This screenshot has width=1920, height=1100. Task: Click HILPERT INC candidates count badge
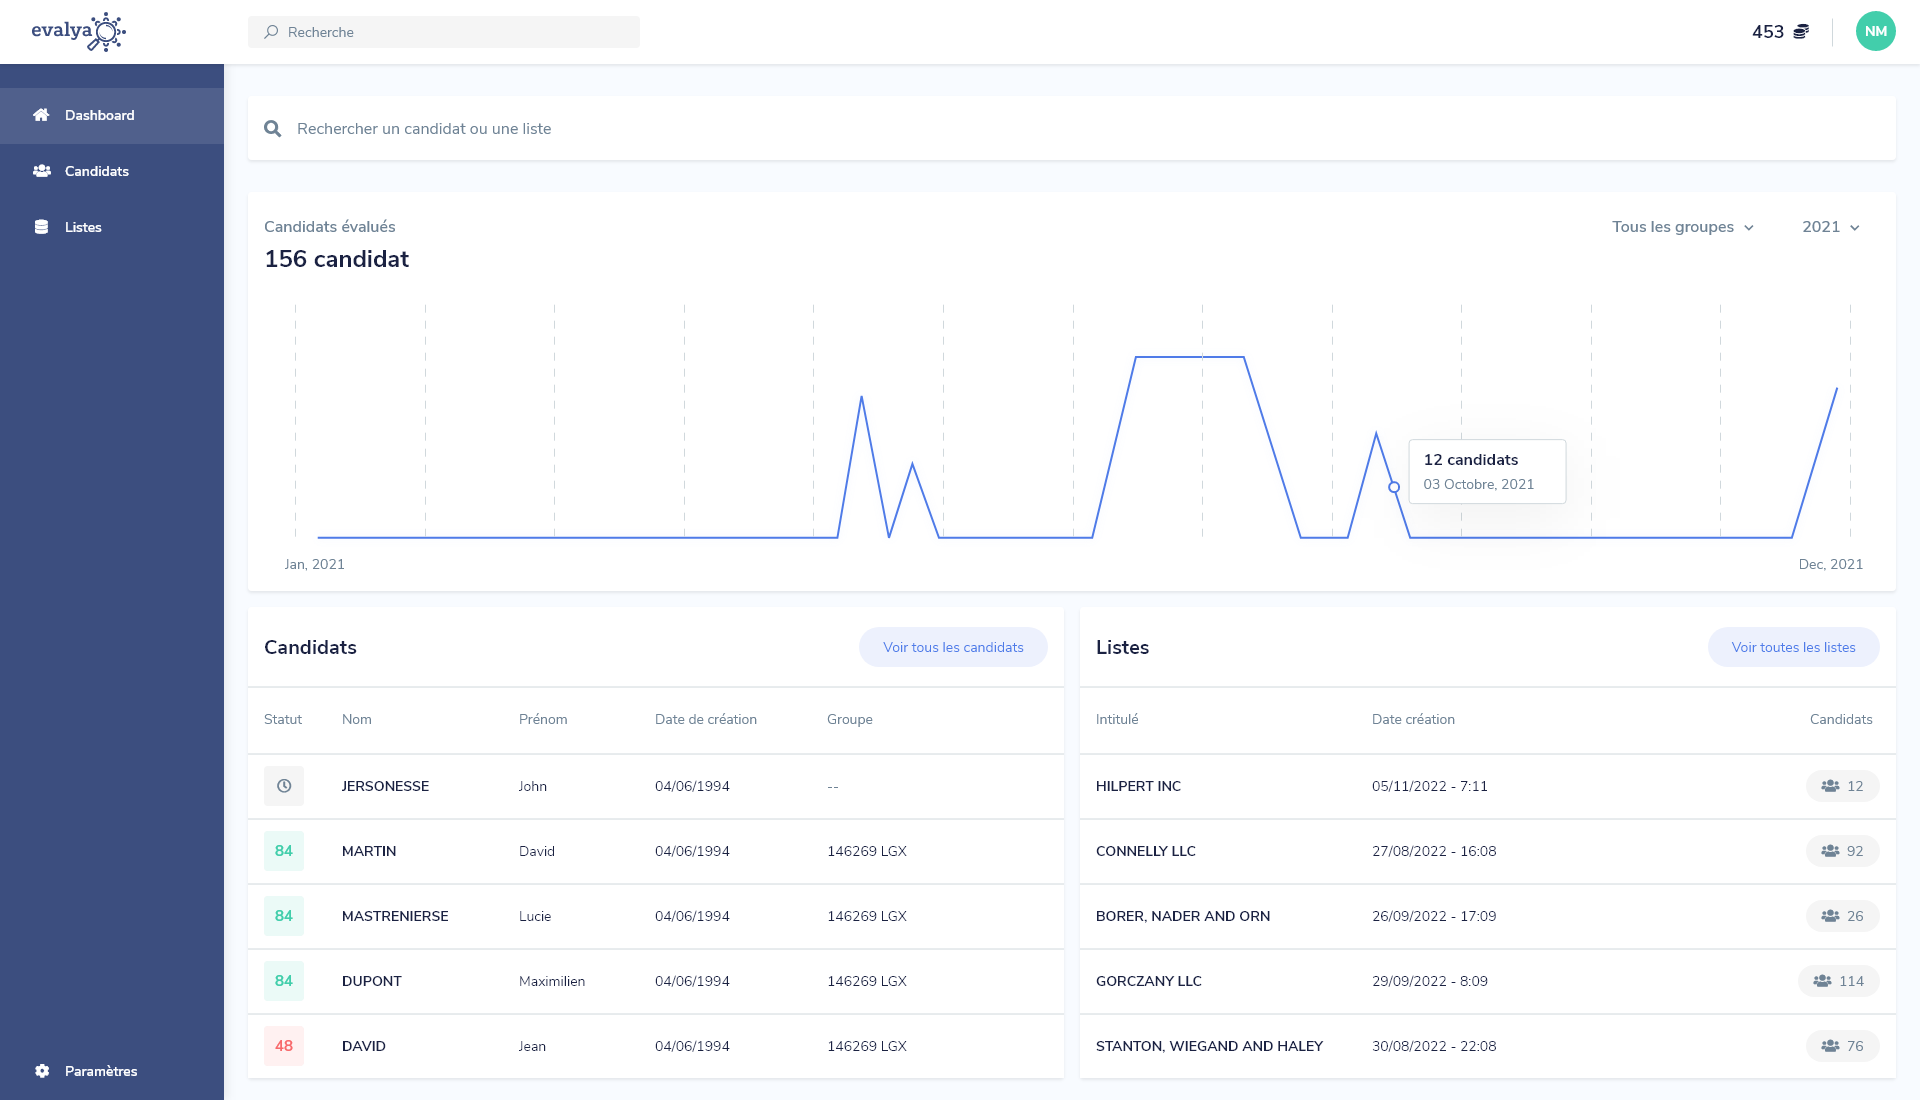[x=1842, y=786]
